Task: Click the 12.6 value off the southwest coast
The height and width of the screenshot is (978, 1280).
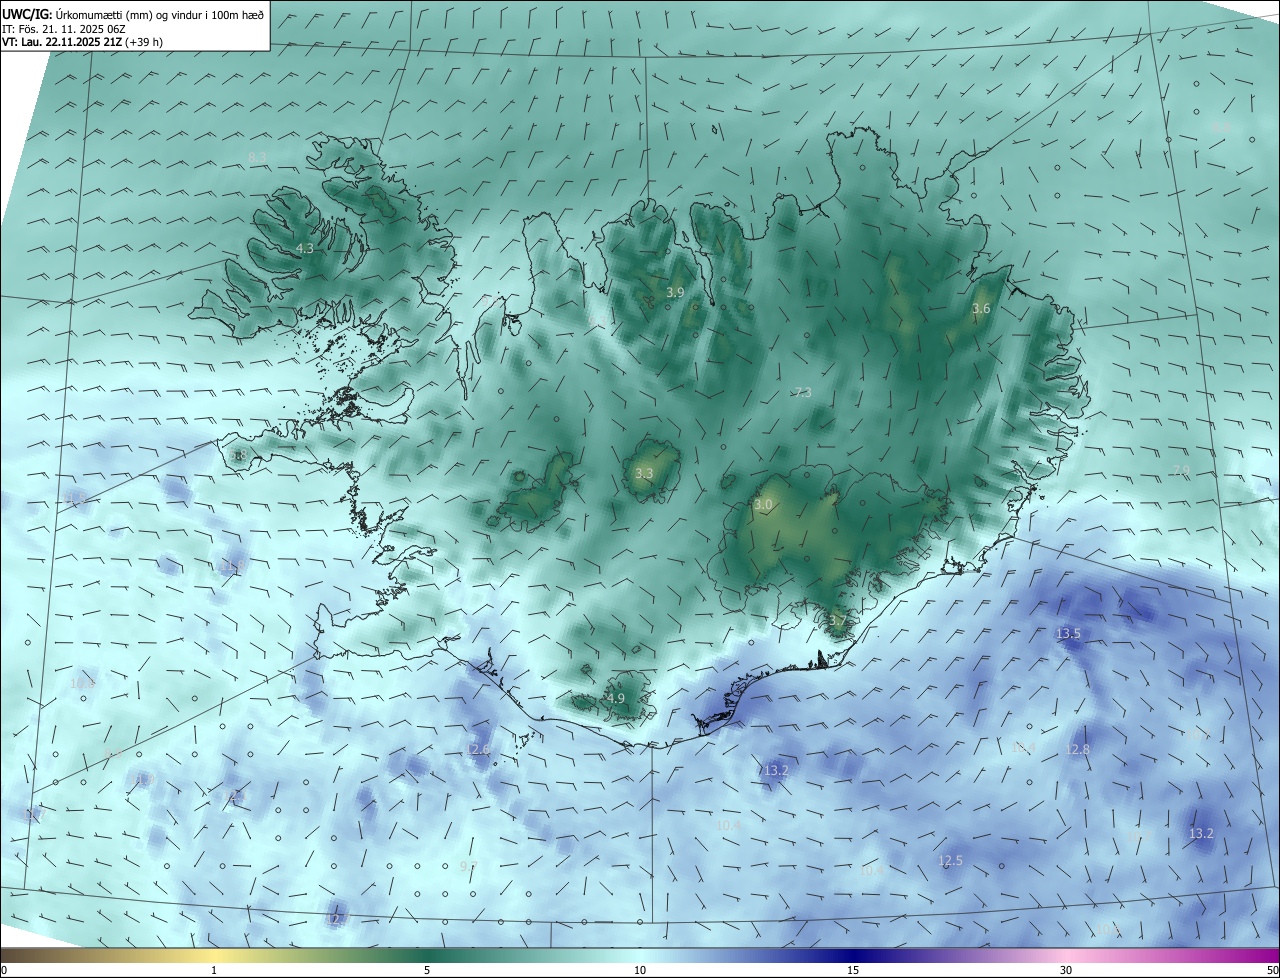Action: [478, 750]
